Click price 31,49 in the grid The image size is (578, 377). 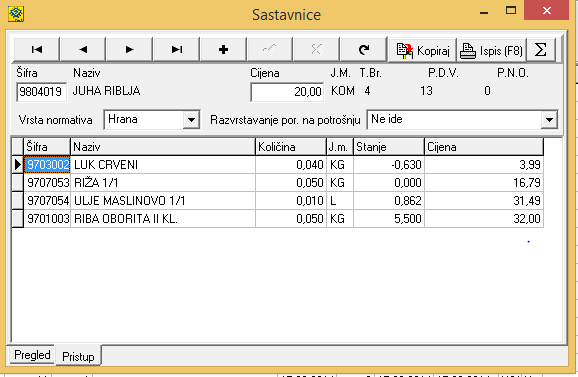coord(484,200)
